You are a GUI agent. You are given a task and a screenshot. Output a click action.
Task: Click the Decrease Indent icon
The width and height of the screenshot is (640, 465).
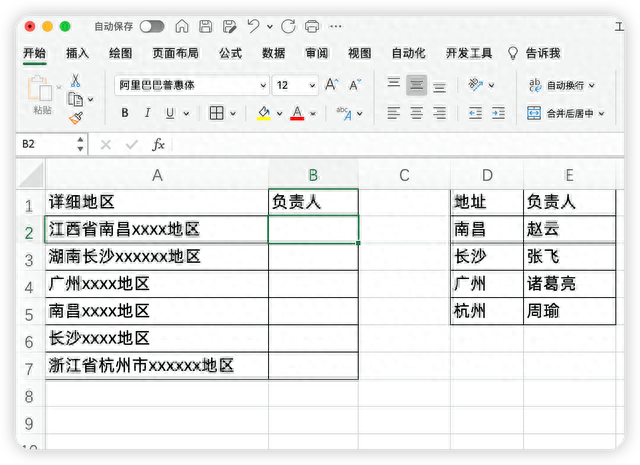(x=476, y=113)
